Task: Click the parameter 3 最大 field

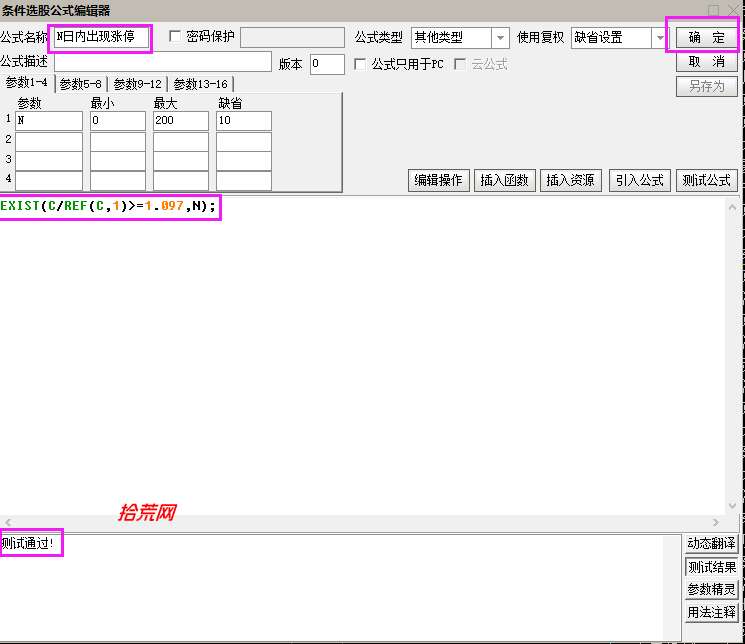Action: click(181, 161)
